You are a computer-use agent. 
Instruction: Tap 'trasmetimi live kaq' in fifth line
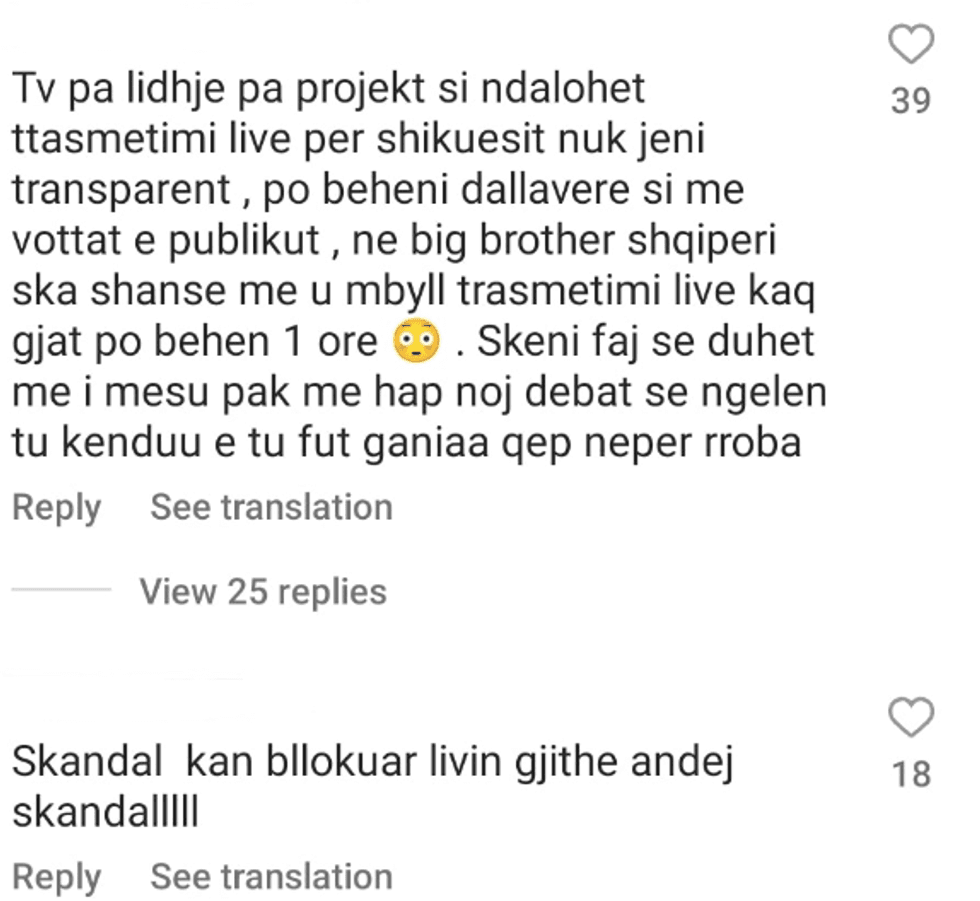coord(636,292)
